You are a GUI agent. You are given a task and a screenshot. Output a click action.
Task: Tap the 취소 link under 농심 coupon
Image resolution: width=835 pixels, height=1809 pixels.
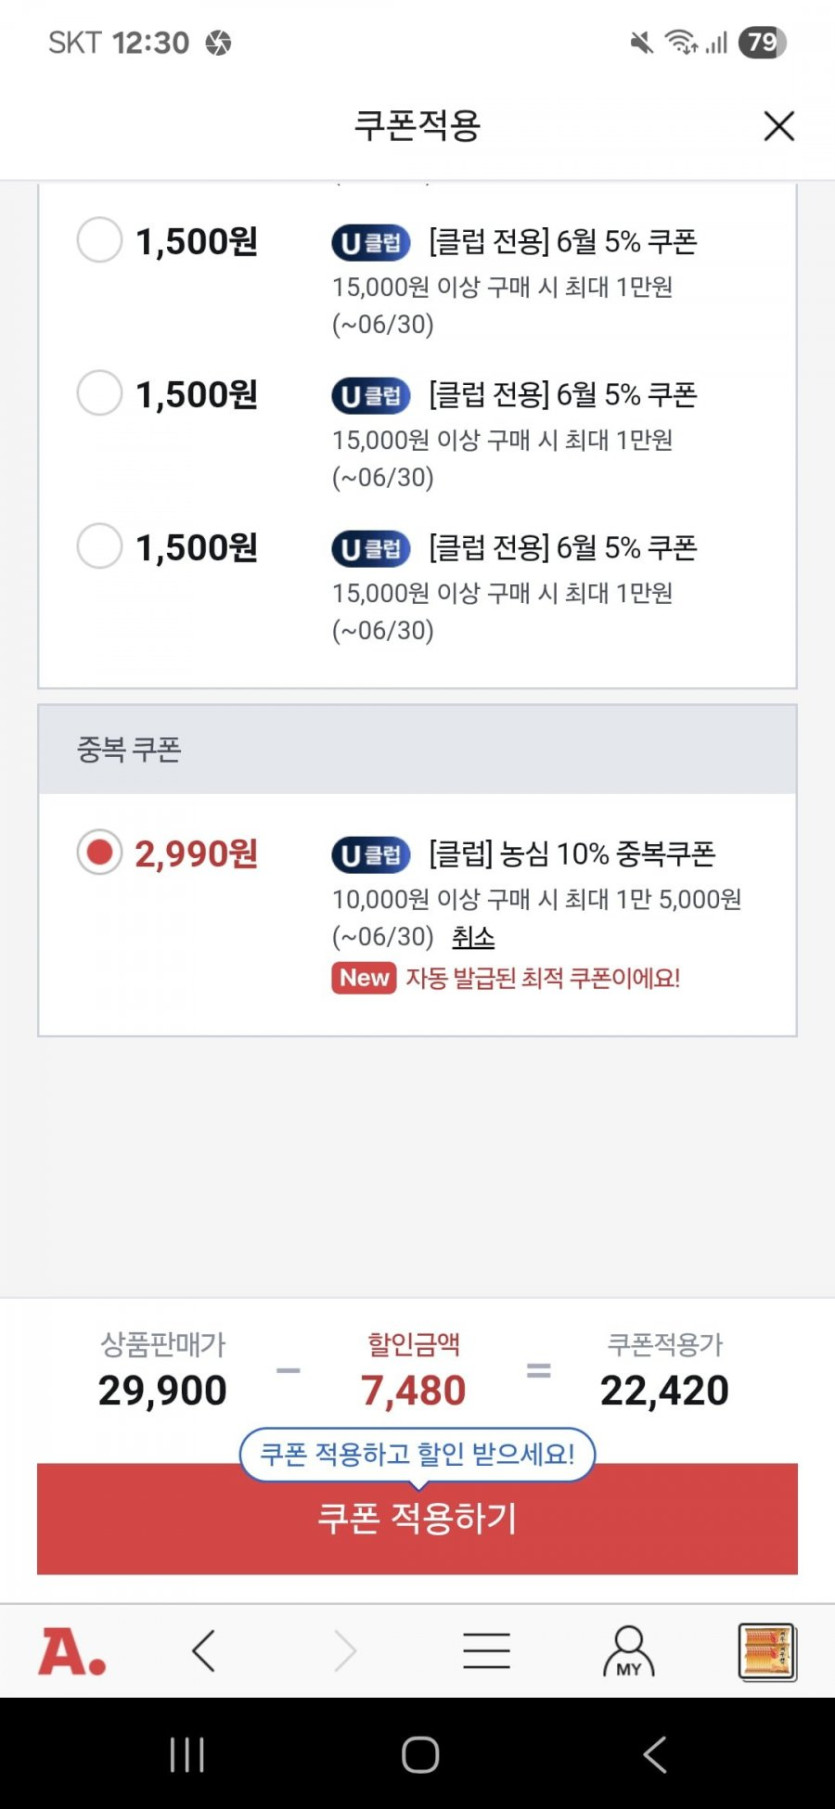pyautogui.click(x=473, y=937)
